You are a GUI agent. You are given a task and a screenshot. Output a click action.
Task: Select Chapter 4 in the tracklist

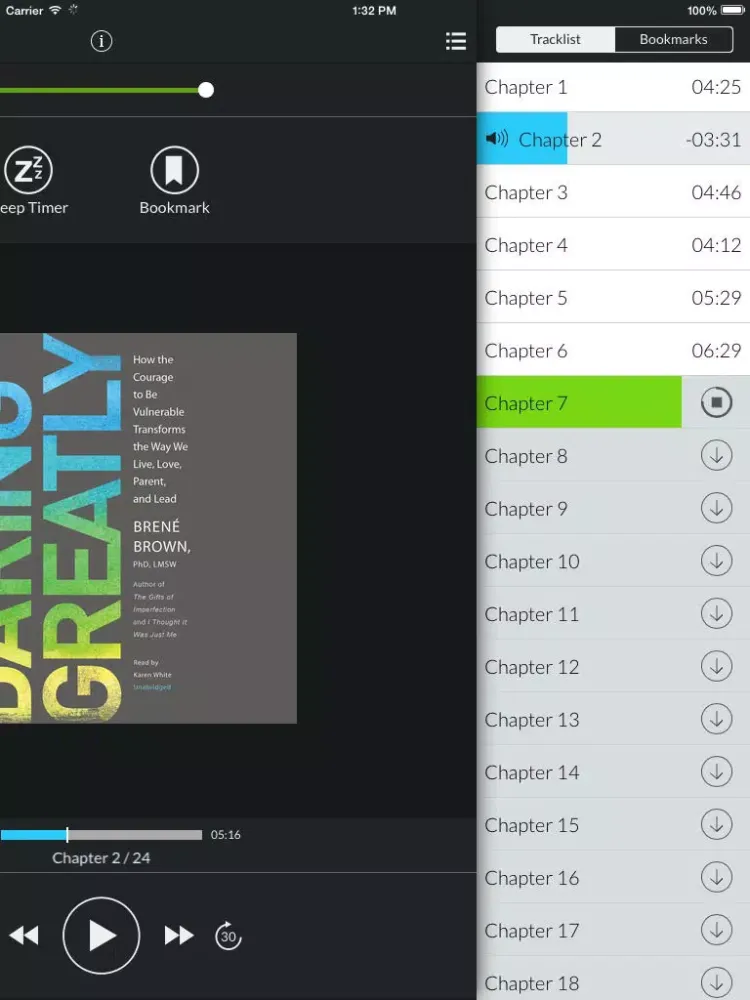click(x=614, y=245)
